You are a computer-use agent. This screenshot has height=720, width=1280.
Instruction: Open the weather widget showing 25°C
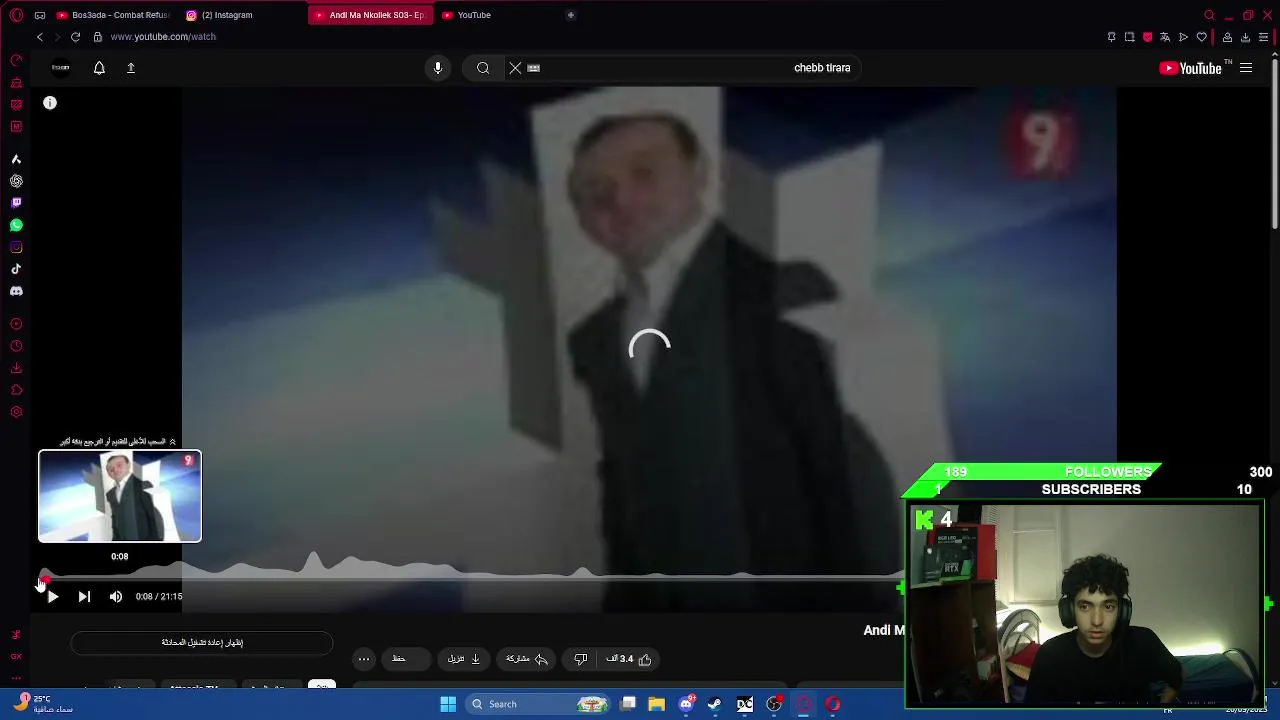[x=43, y=704]
